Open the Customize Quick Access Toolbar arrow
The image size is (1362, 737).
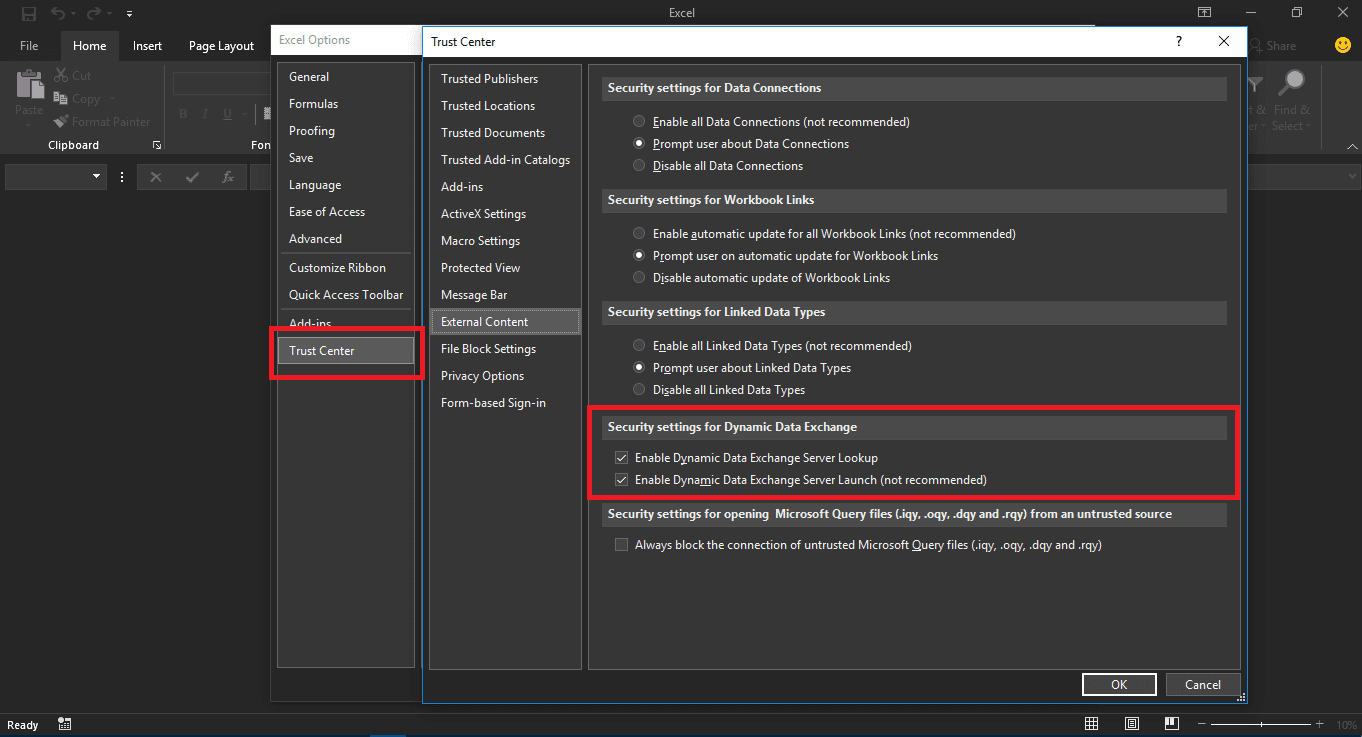(130, 14)
